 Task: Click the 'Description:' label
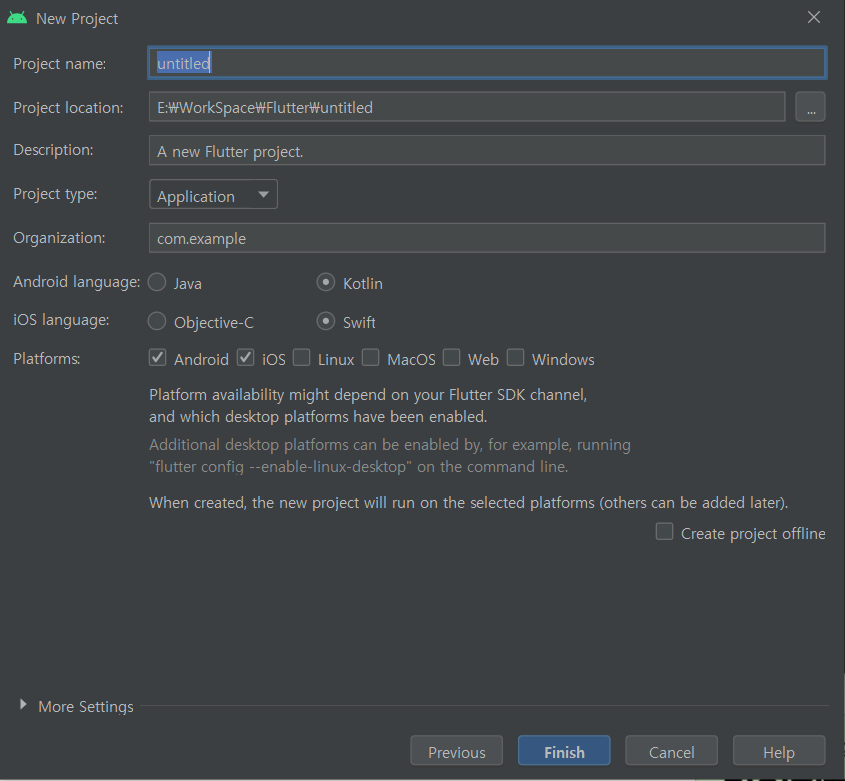[53, 150]
